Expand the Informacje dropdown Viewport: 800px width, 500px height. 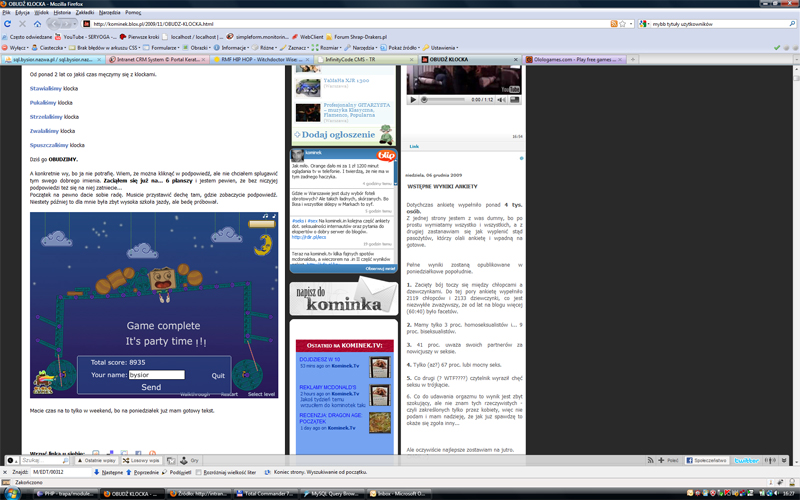[x=231, y=48]
